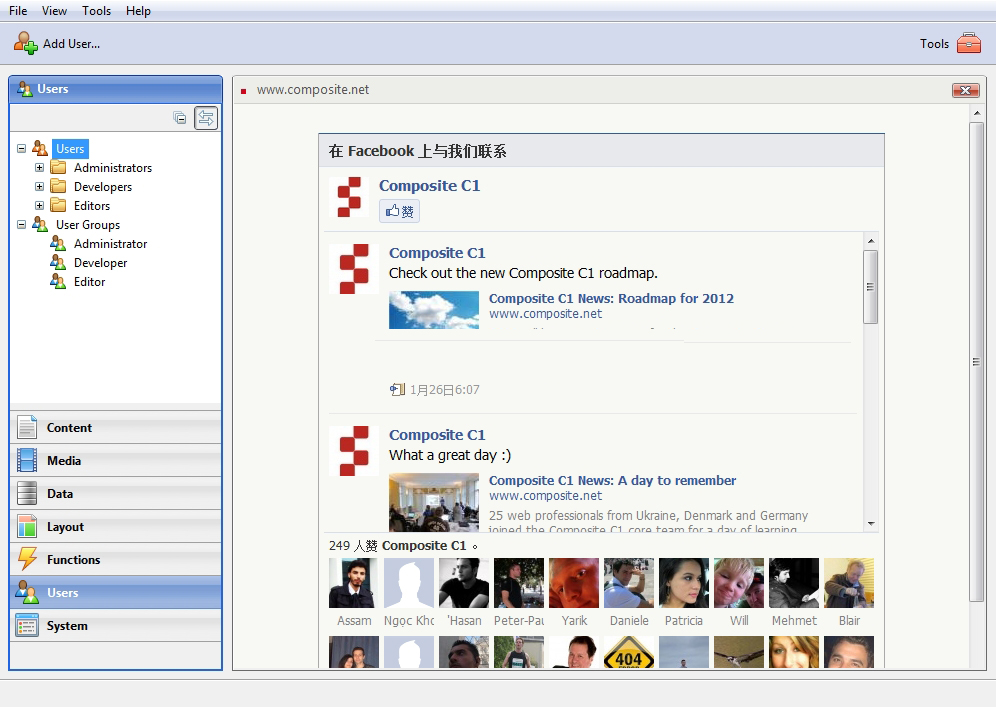Collapse the Users tree root

coord(22,149)
